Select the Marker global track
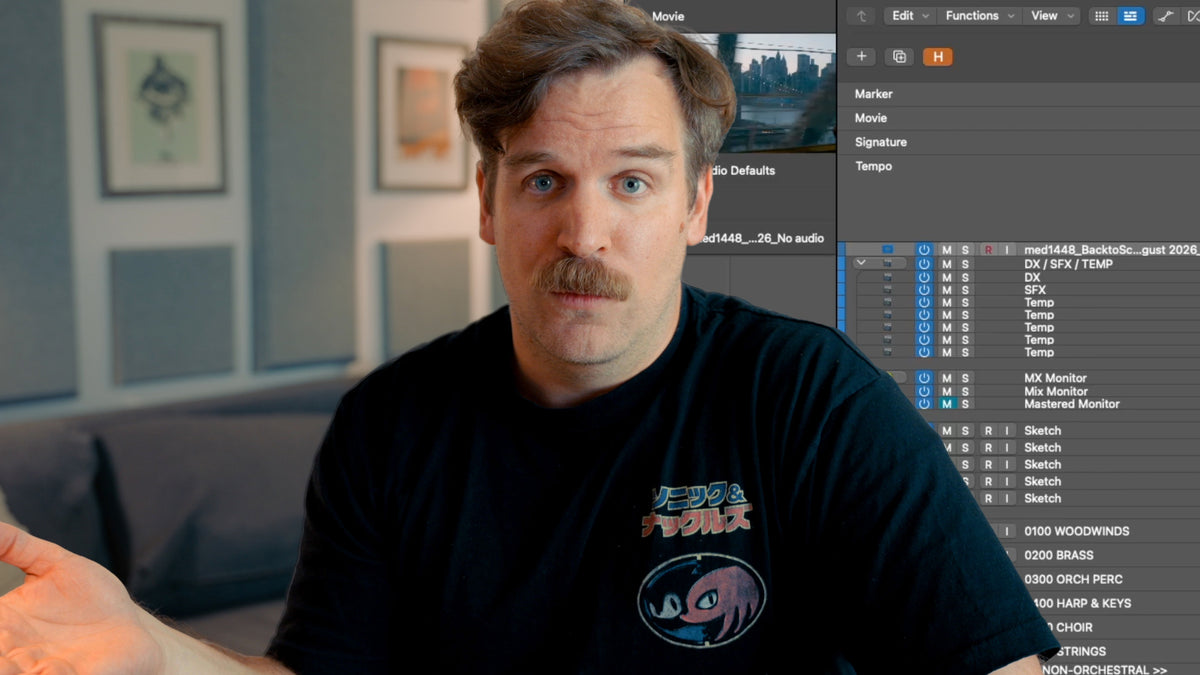 tap(874, 94)
